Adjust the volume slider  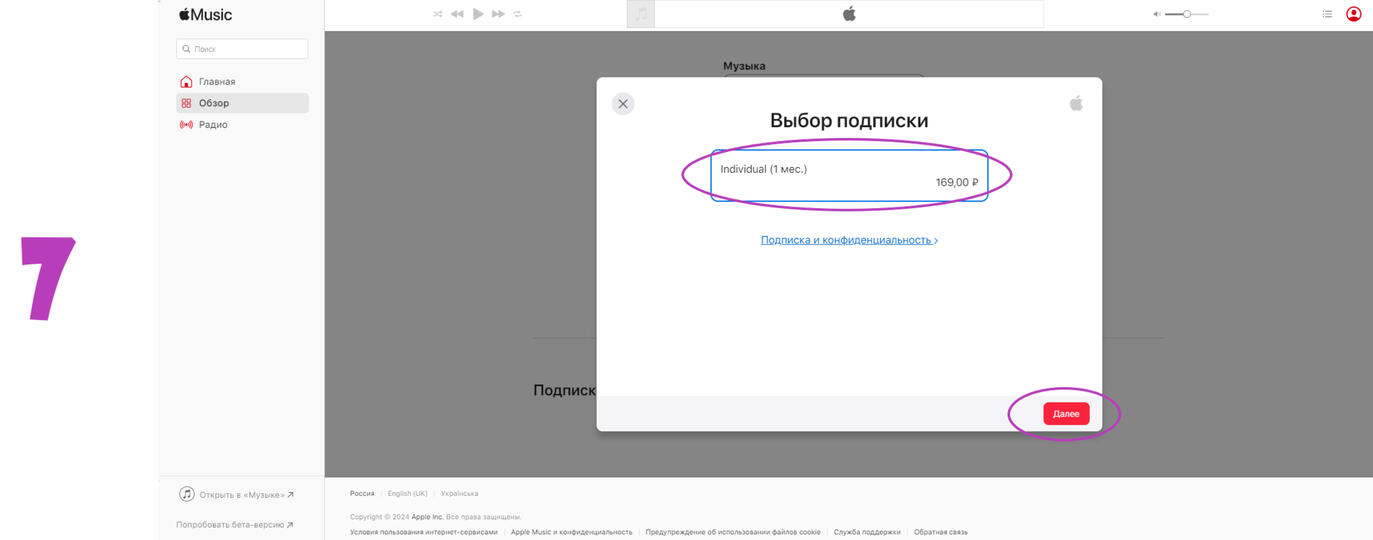pyautogui.click(x=1187, y=14)
